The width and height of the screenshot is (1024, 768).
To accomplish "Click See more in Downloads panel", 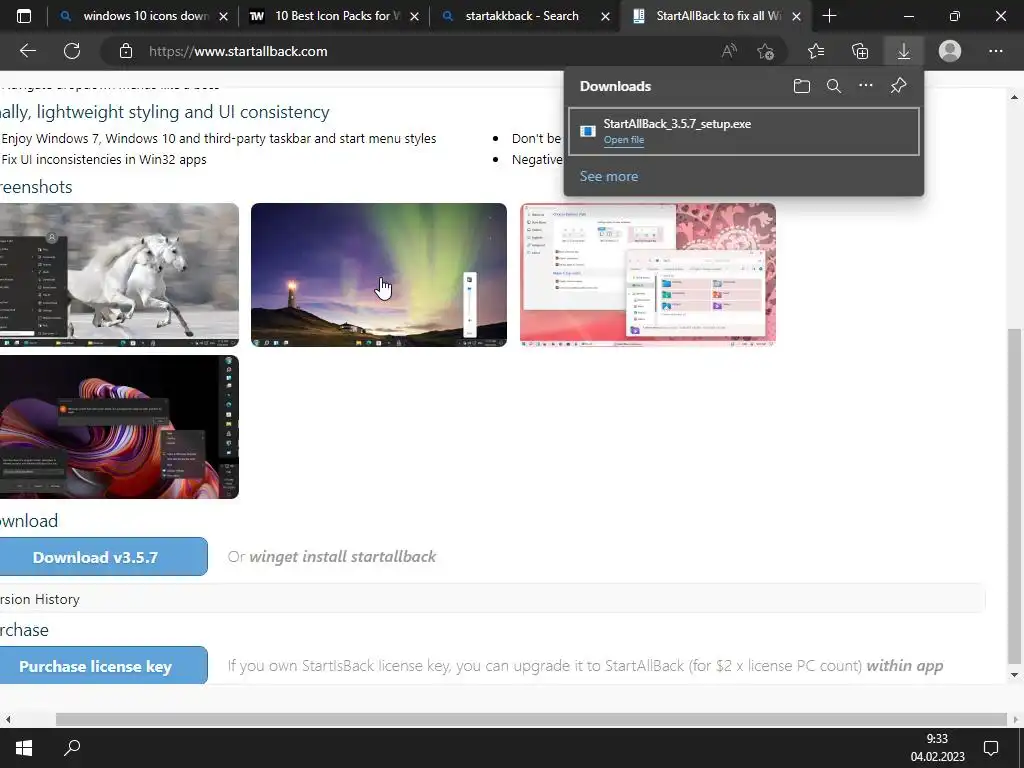I will 609,176.
